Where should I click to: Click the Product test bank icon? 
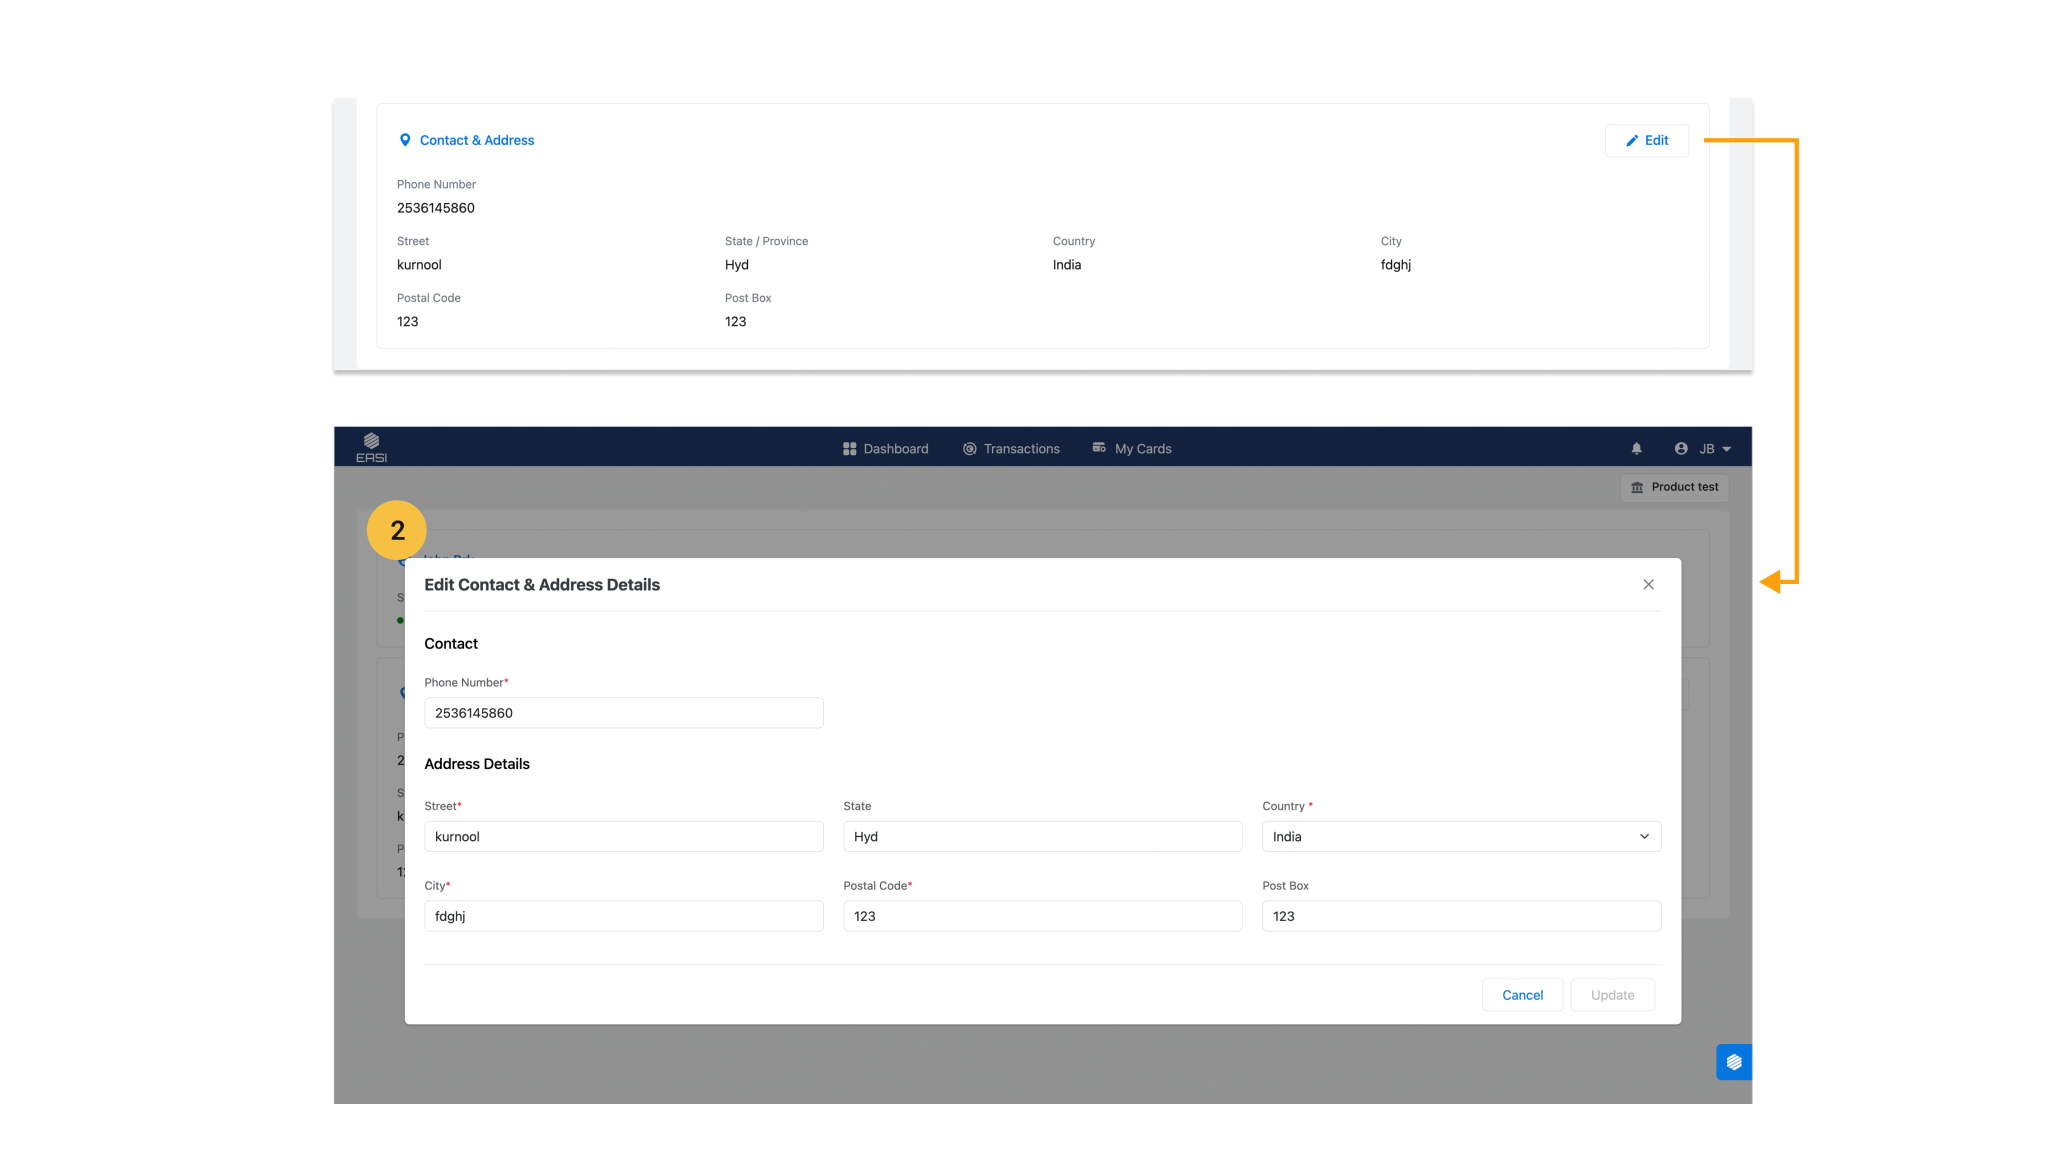click(1637, 488)
